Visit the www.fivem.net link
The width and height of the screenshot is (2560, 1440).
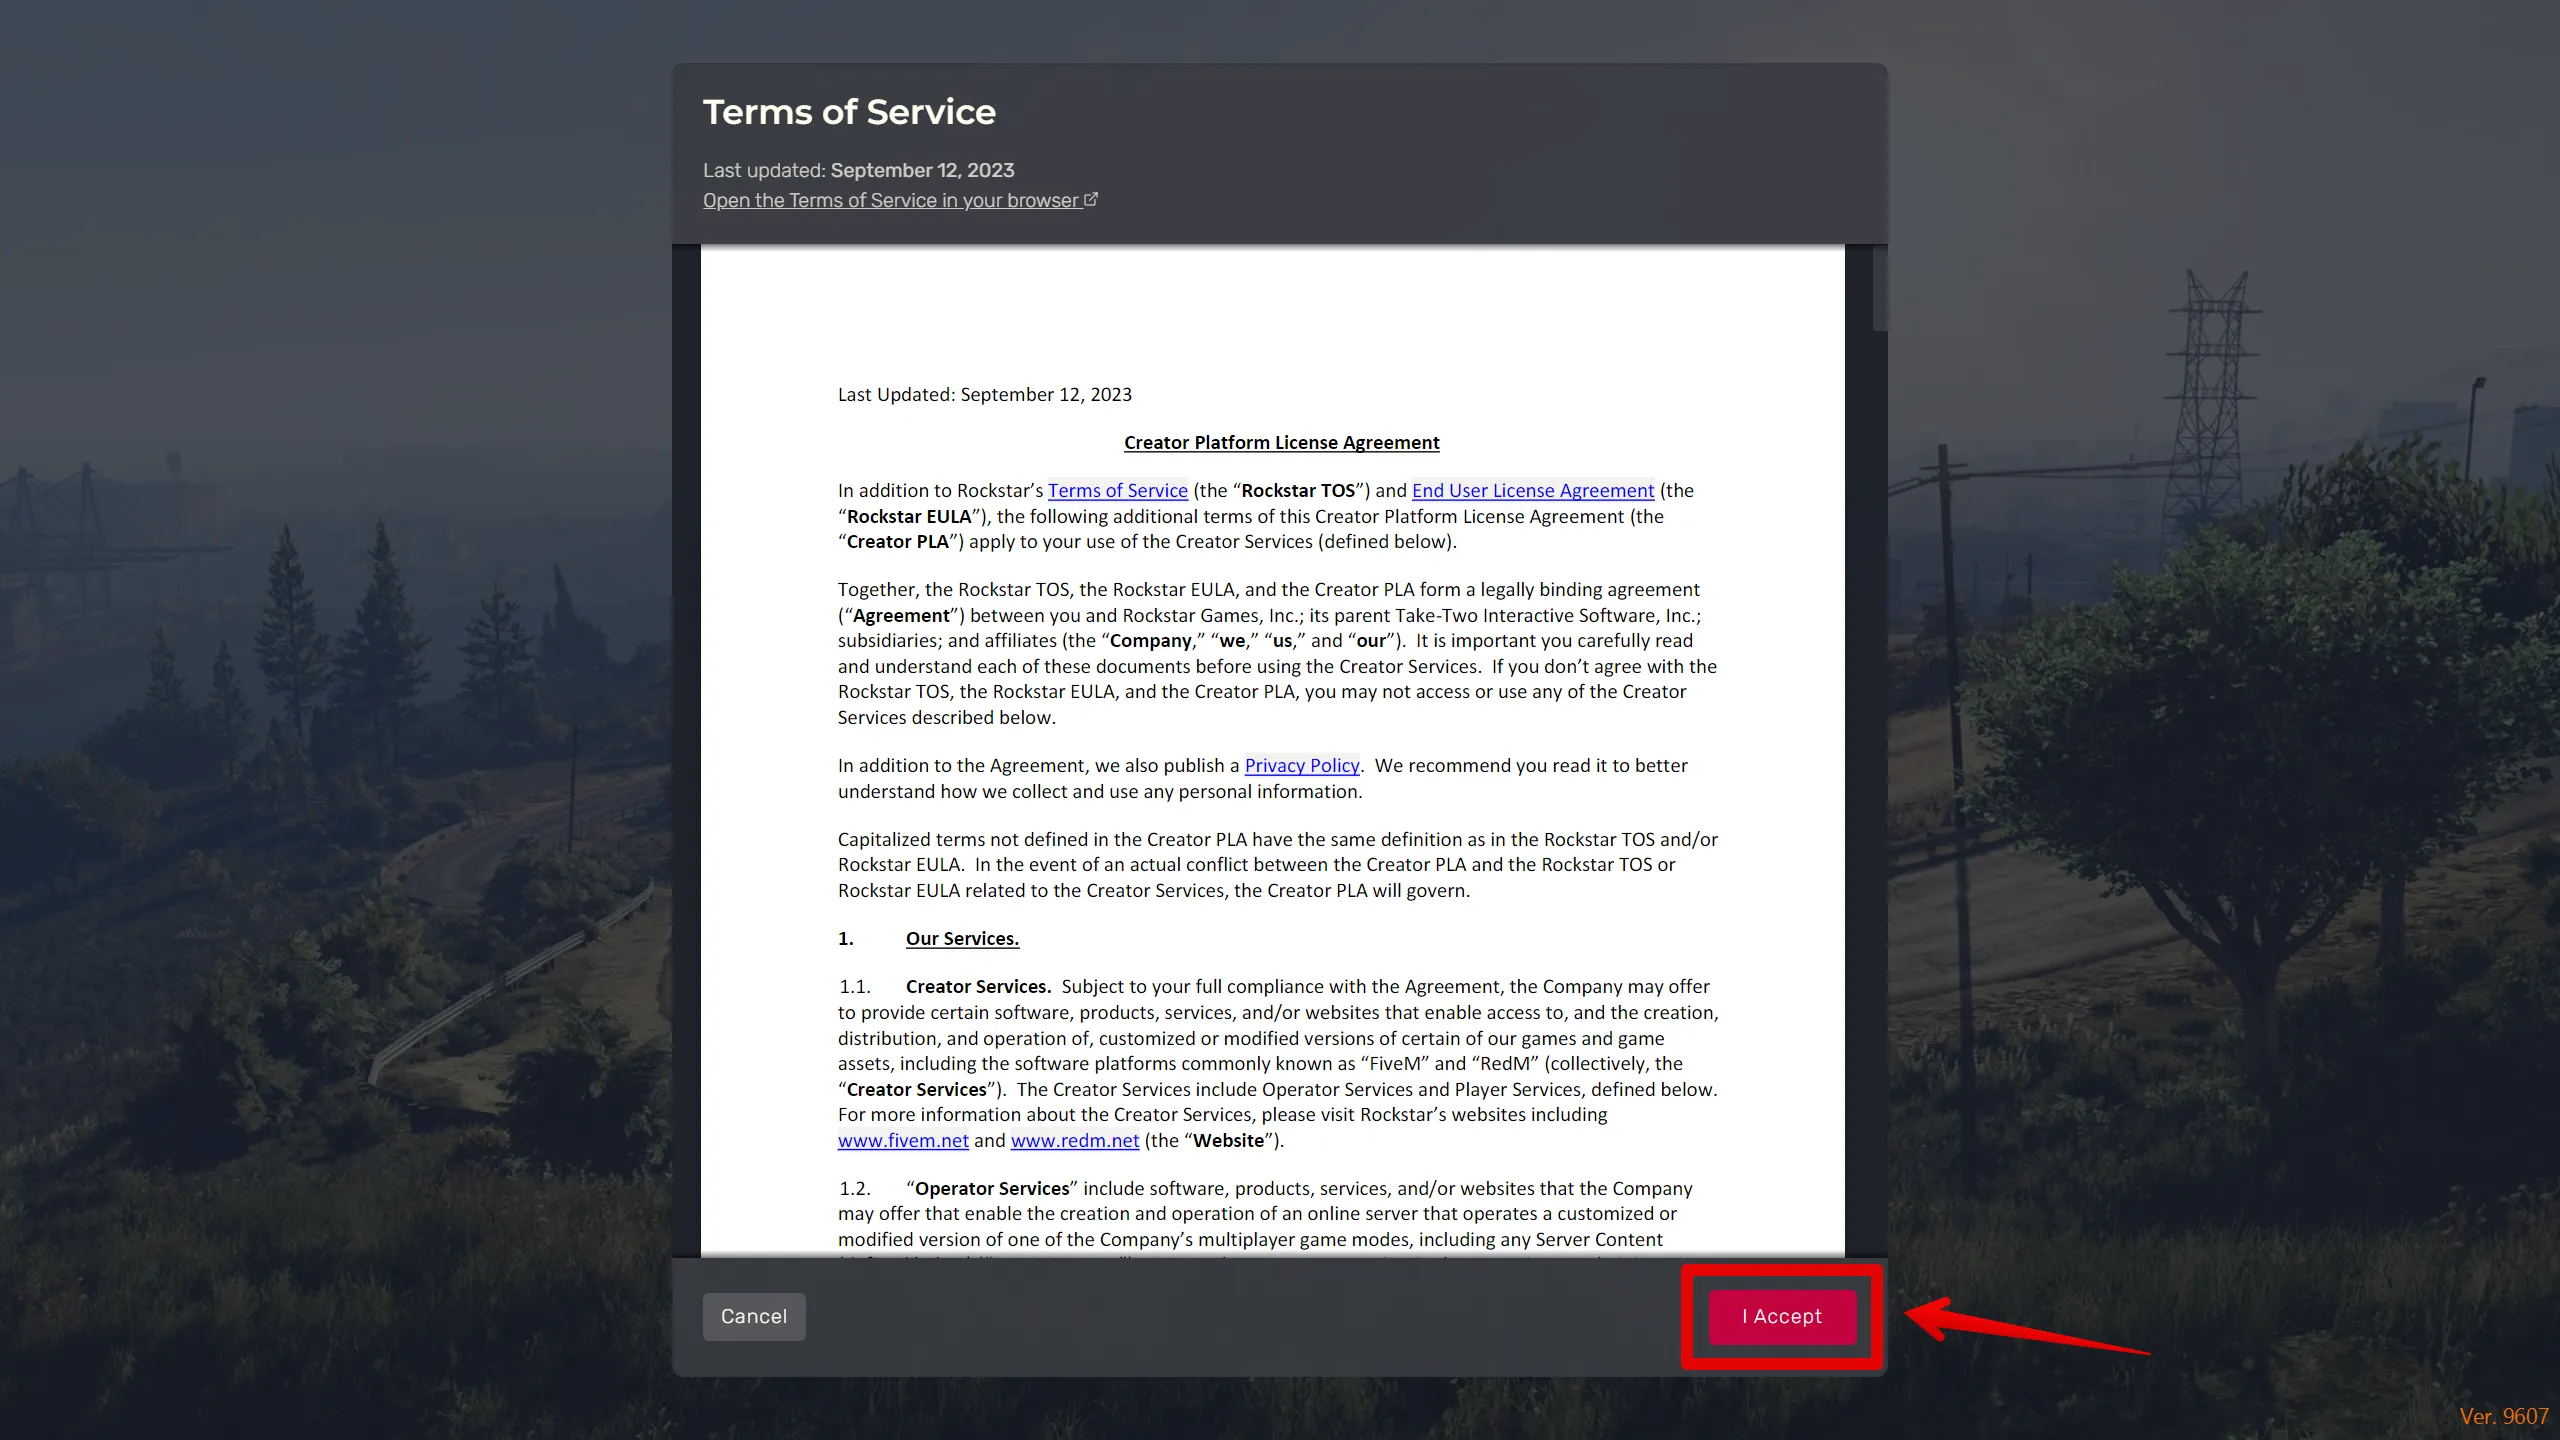[903, 1141]
